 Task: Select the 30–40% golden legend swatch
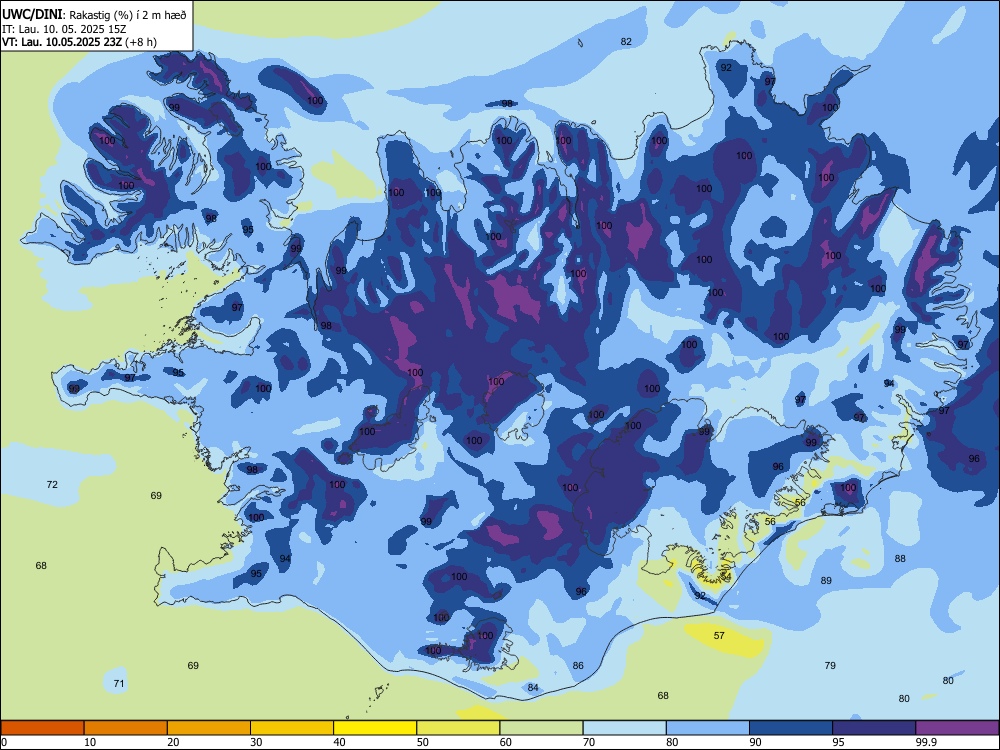pyautogui.click(x=292, y=728)
